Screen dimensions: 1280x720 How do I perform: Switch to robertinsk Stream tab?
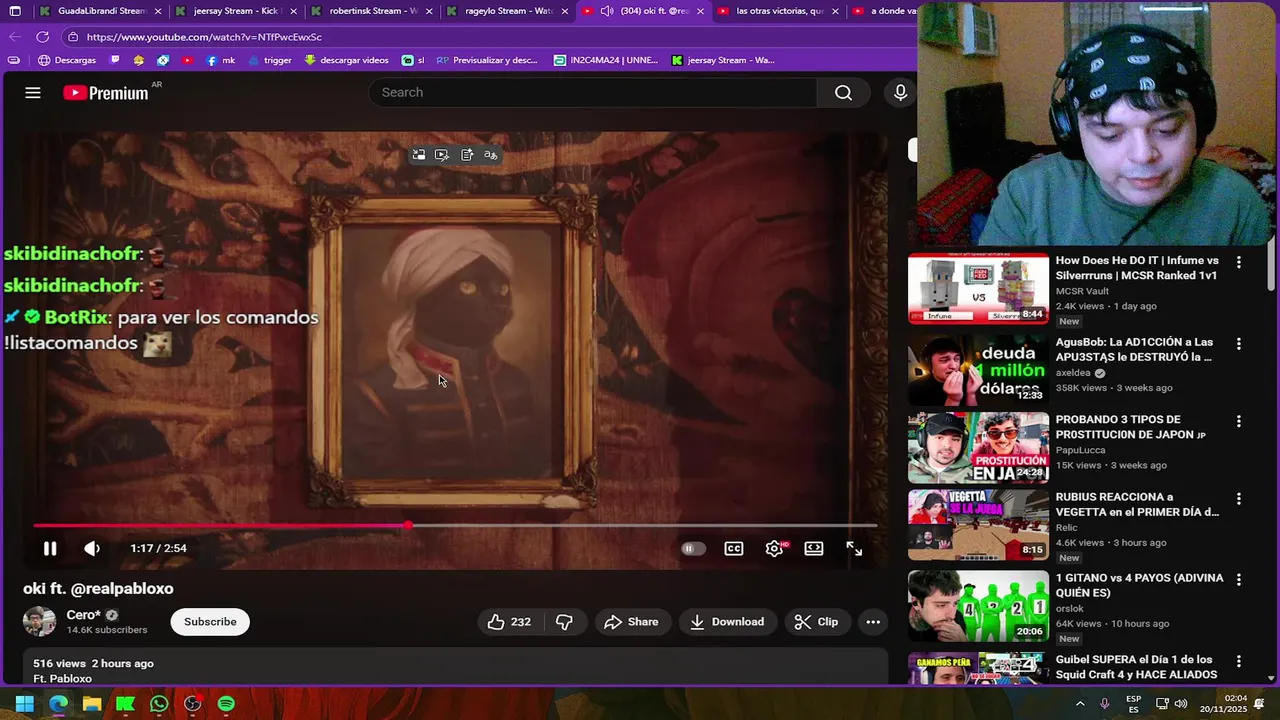373,11
